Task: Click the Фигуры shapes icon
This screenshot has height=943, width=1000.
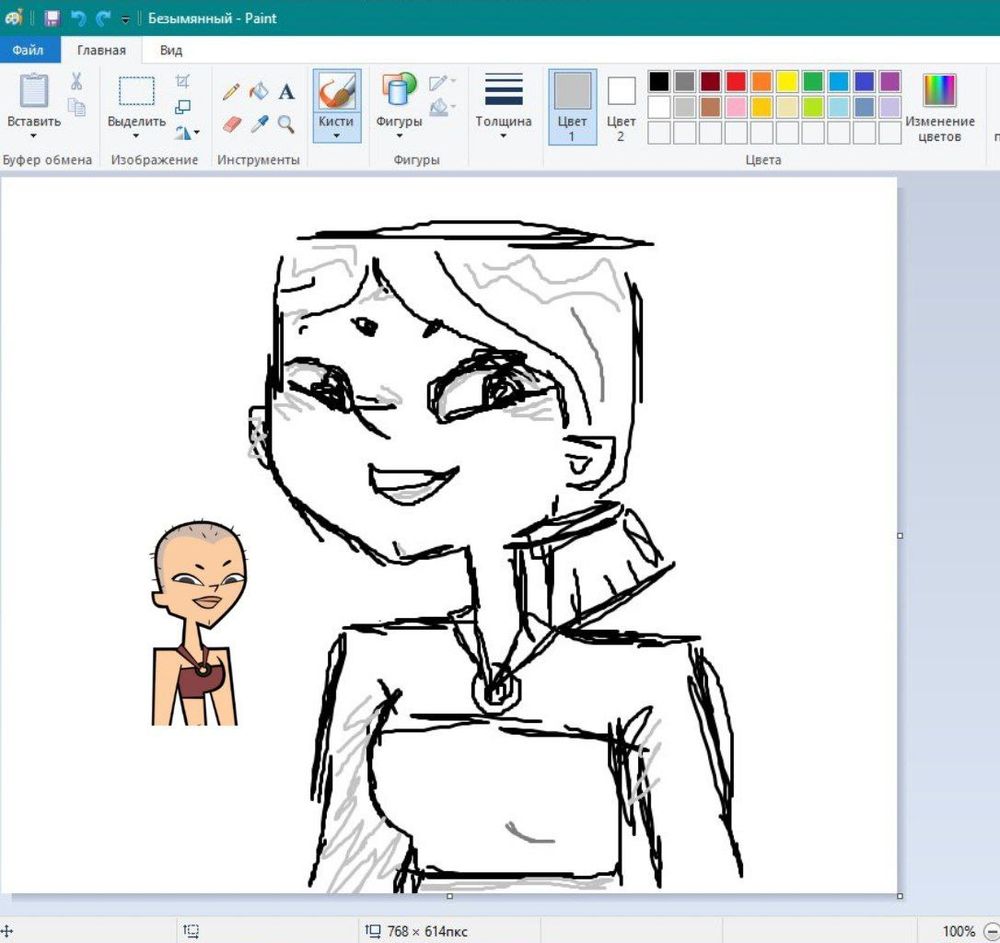Action: [399, 89]
